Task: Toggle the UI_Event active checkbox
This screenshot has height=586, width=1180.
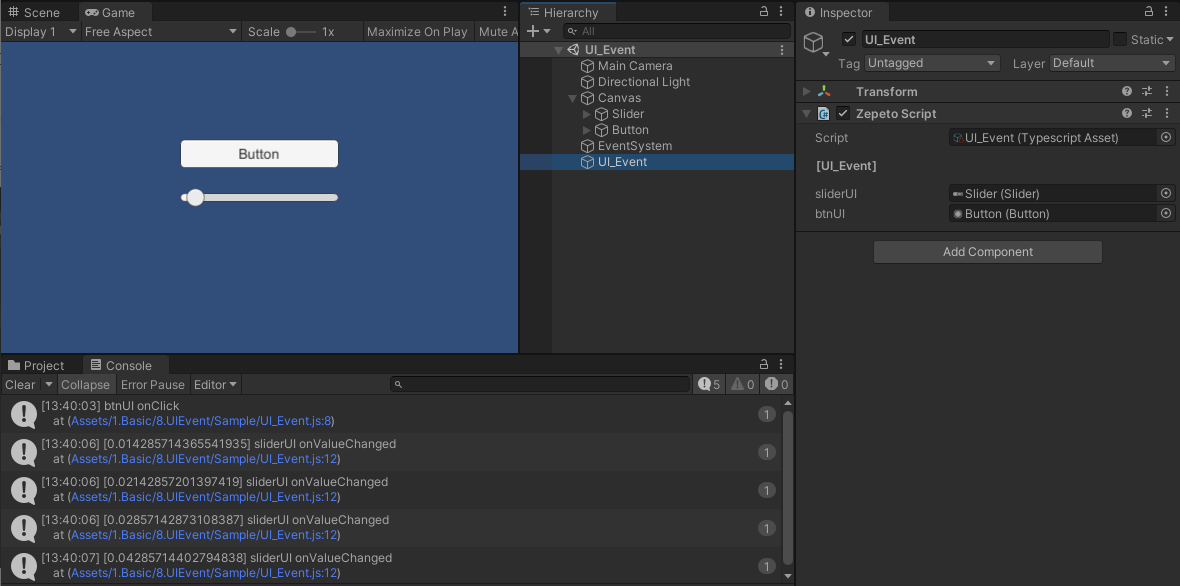Action: pos(849,40)
